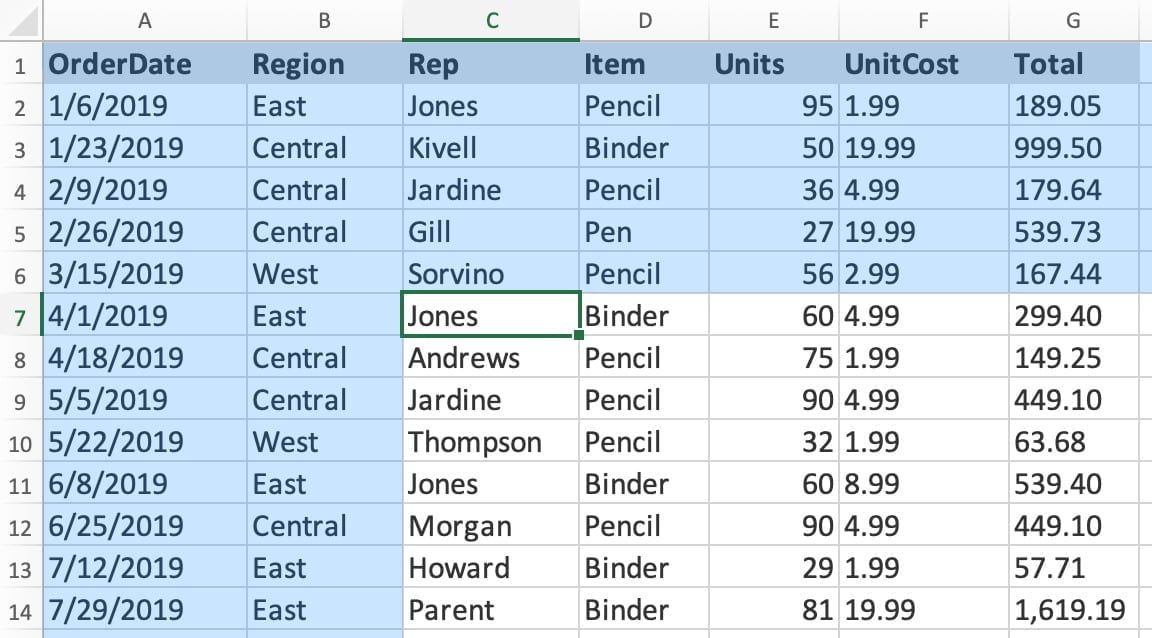Select the Kivell rep cell
The width and height of the screenshot is (1152, 638).
[490, 148]
